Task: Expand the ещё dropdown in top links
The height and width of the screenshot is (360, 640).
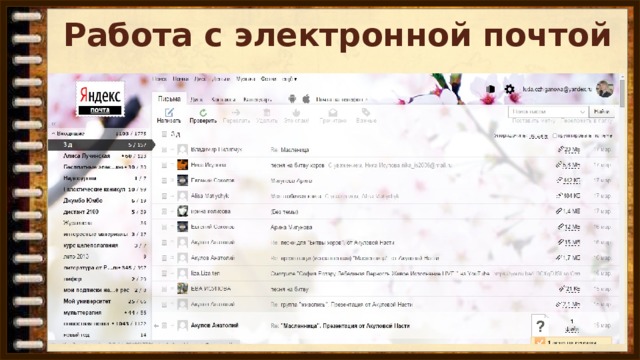Action: click(x=289, y=79)
